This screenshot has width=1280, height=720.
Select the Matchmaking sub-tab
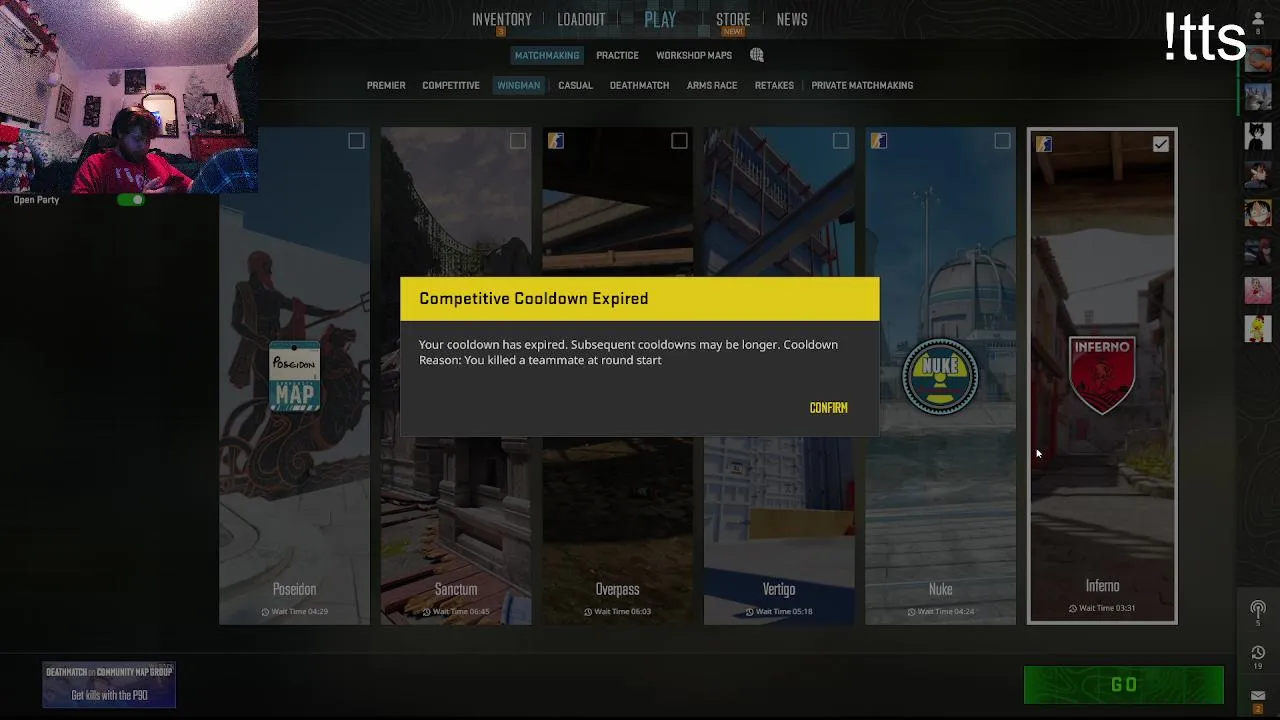click(547, 55)
